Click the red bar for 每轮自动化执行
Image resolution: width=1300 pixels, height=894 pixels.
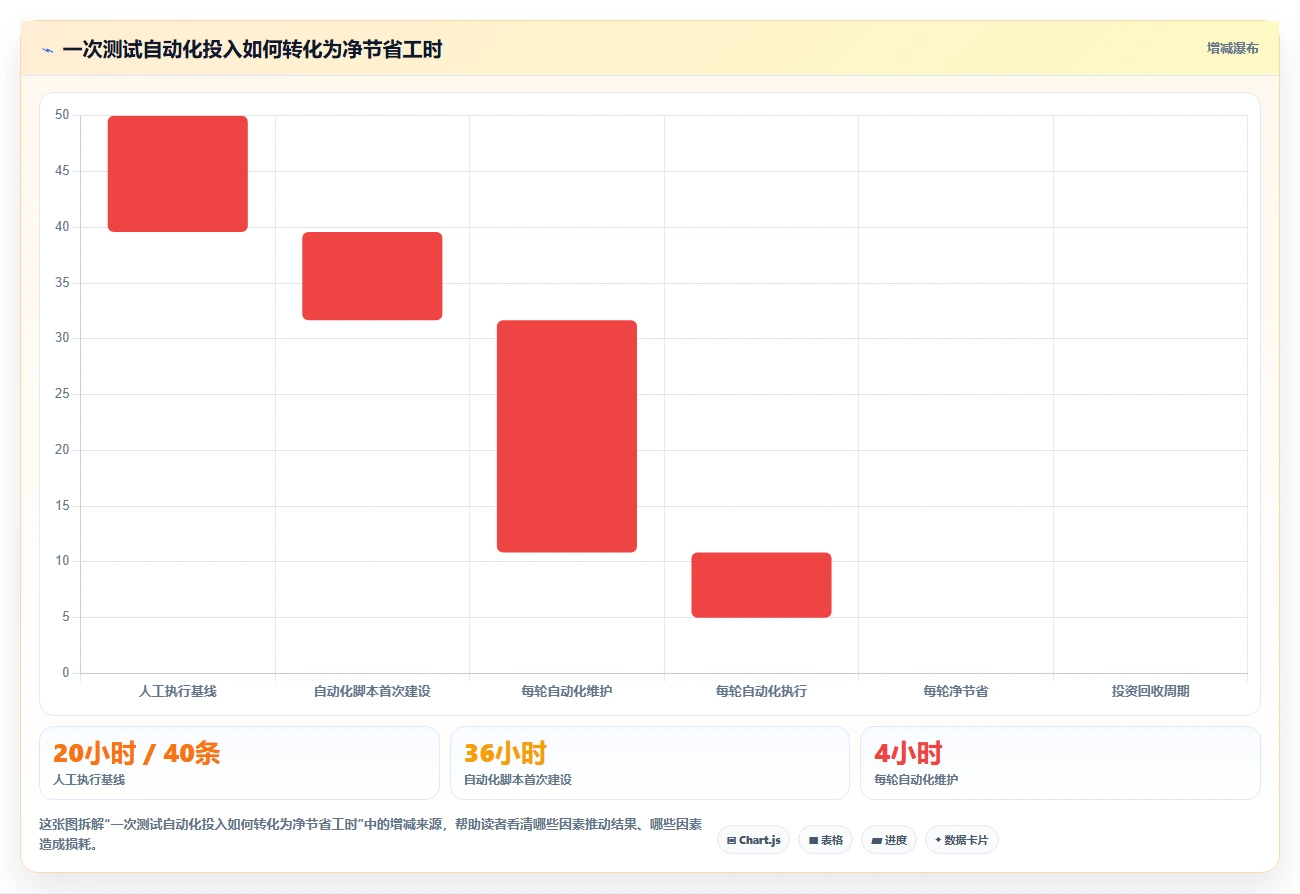click(761, 585)
